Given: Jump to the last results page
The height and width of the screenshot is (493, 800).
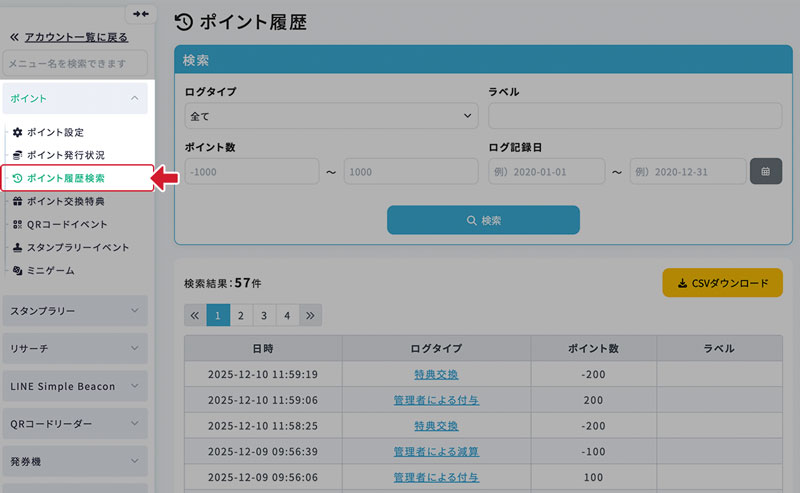Looking at the screenshot, I should (x=310, y=315).
